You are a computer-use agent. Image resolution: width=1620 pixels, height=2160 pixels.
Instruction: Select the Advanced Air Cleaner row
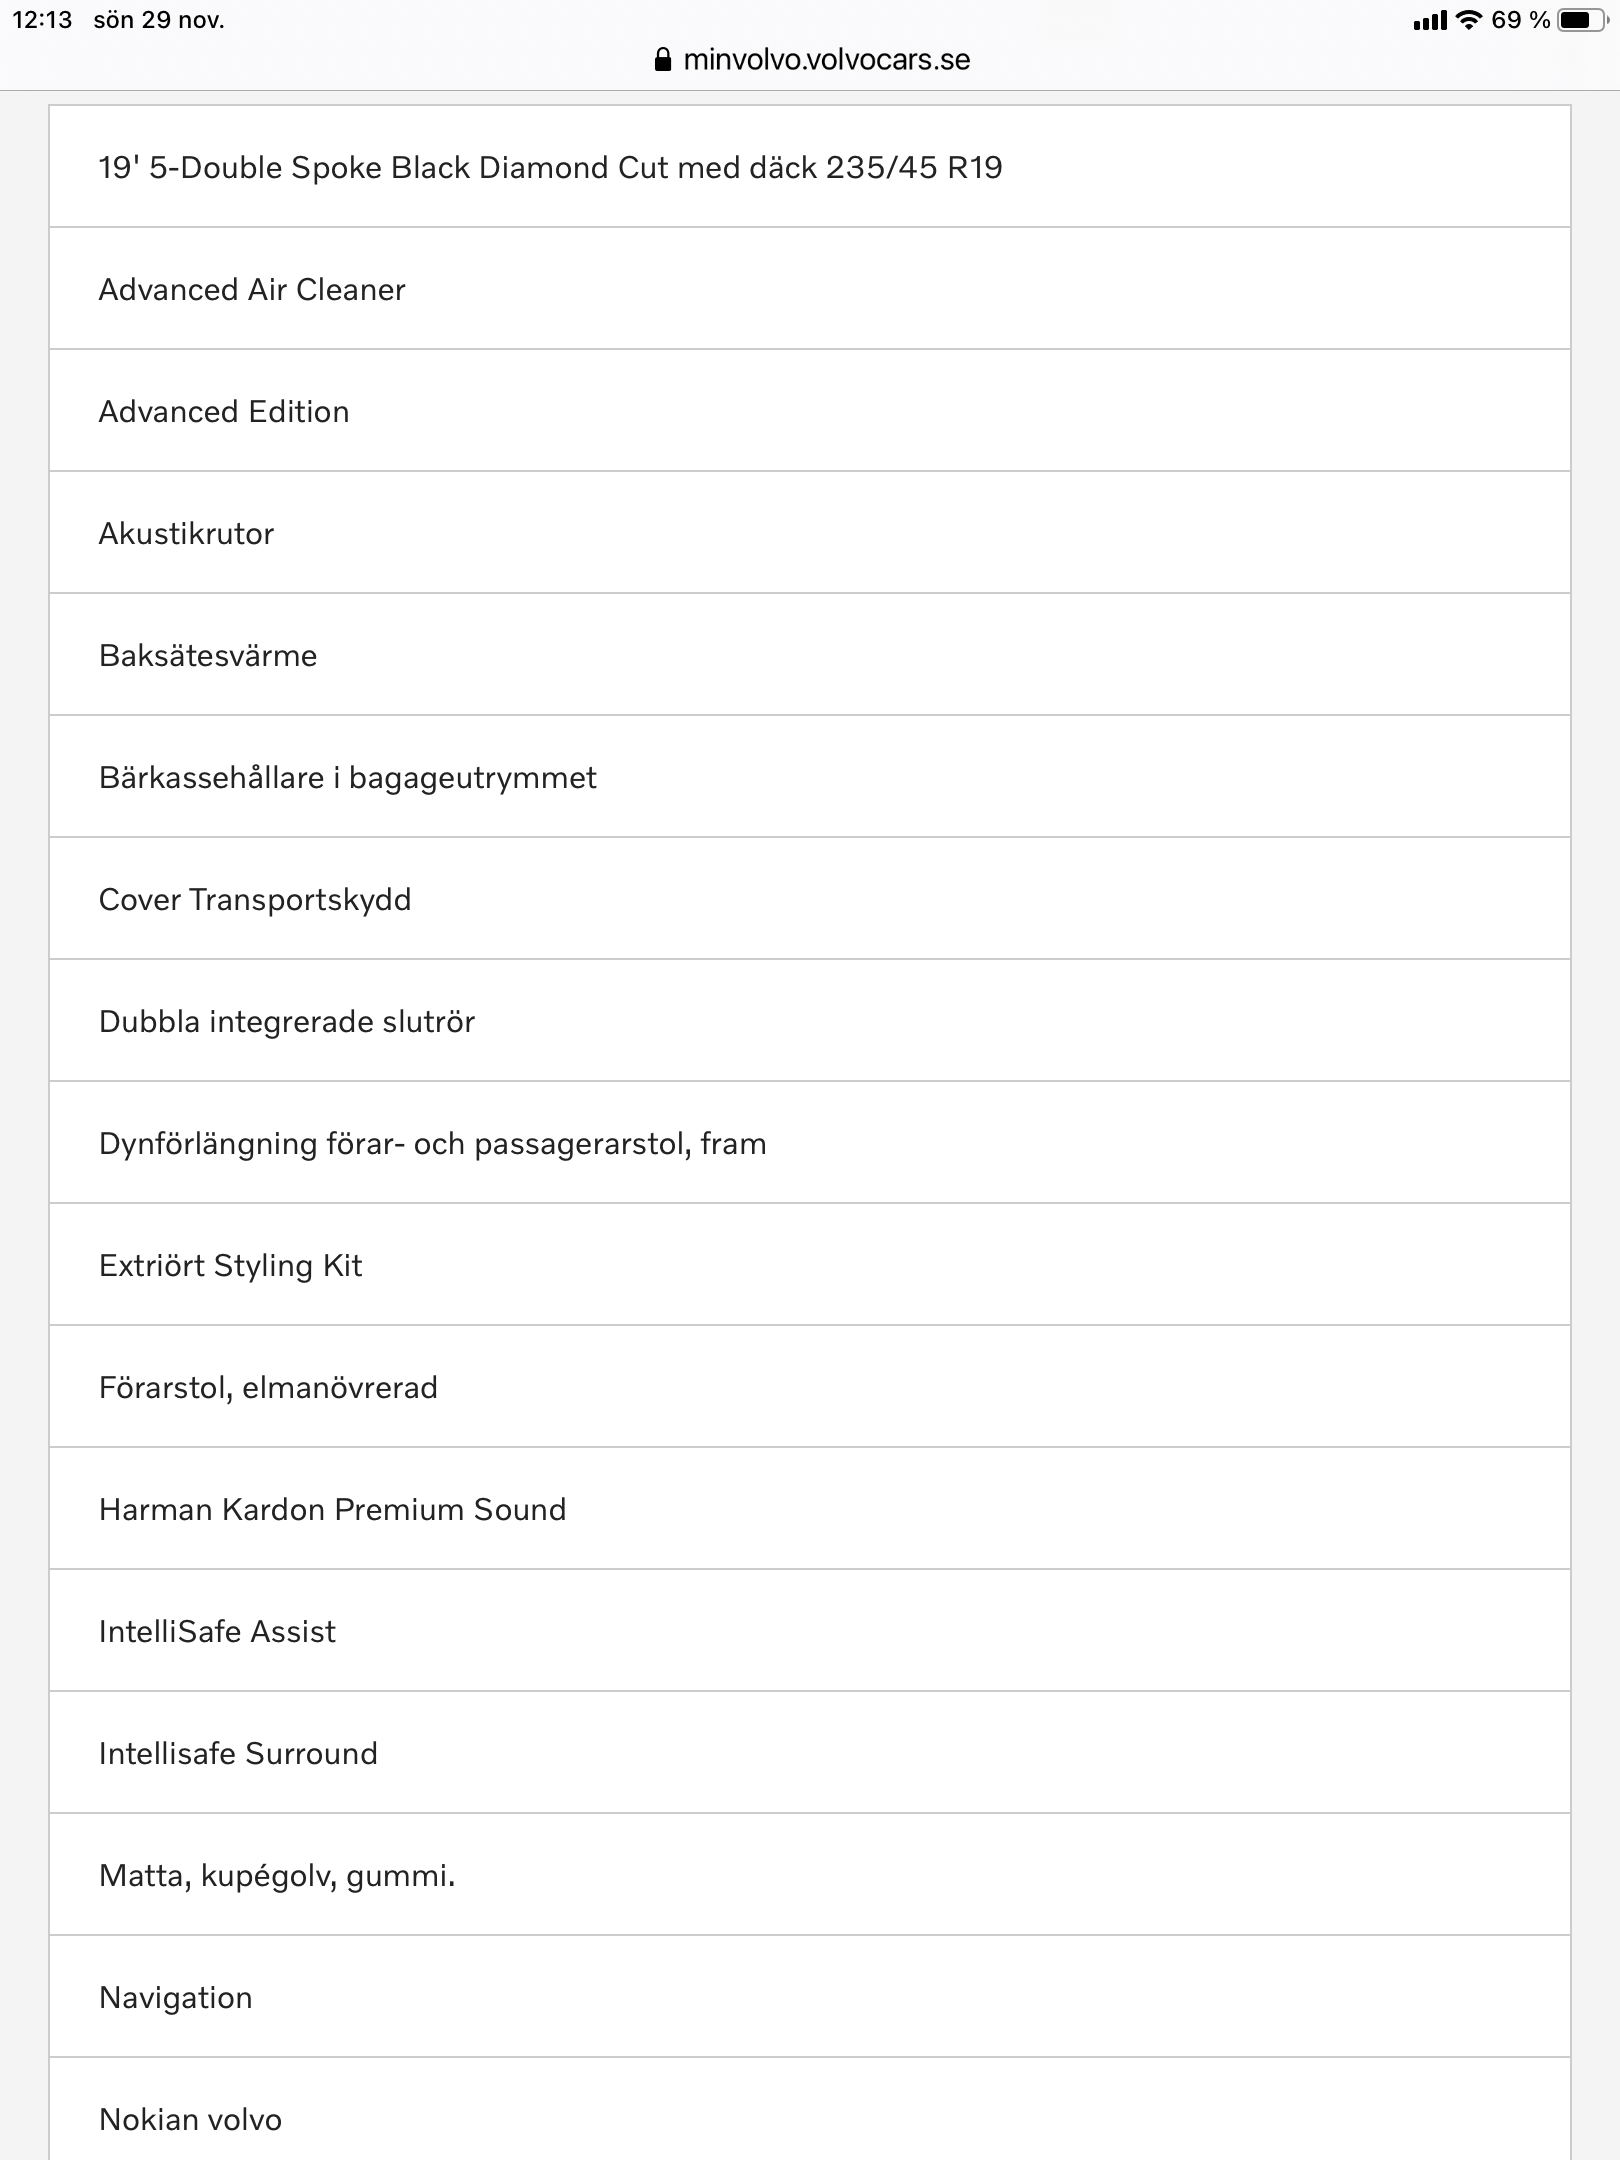[x=810, y=289]
